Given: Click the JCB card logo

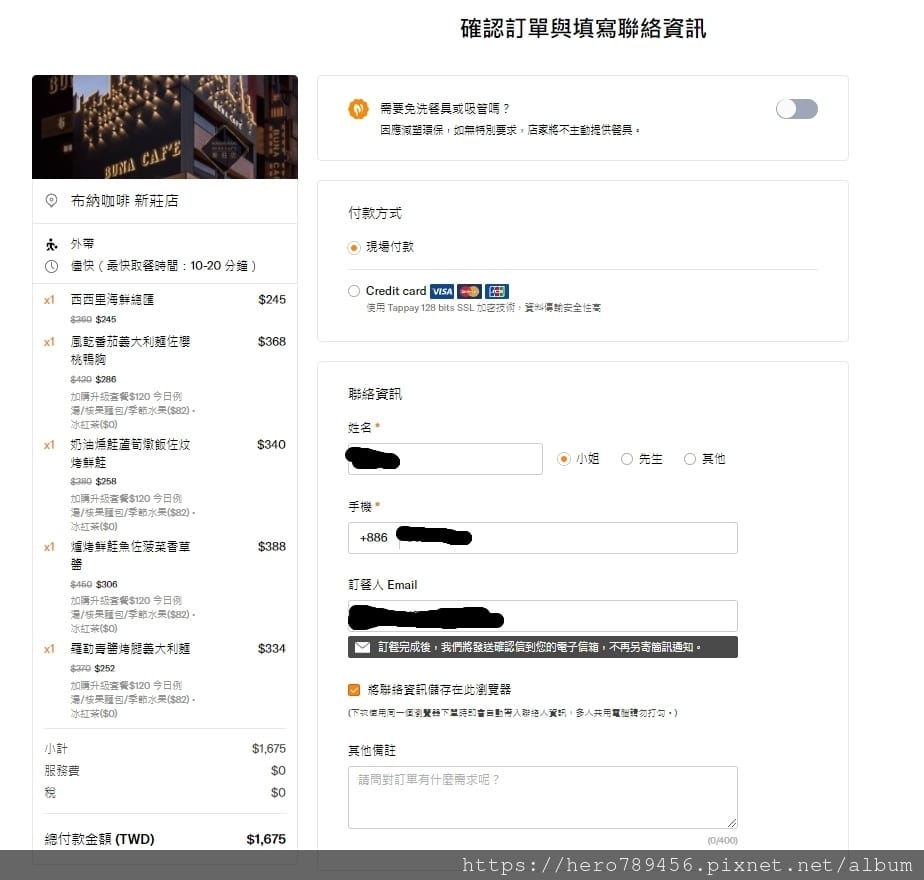Looking at the screenshot, I should coord(497,291).
